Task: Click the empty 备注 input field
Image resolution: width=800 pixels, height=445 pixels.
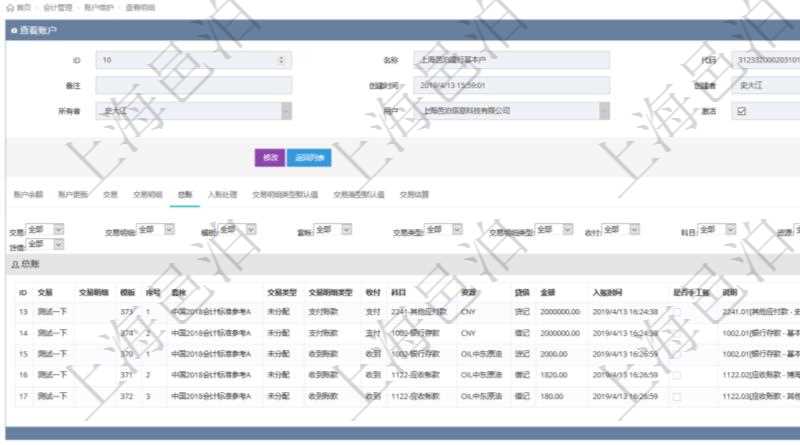Action: pyautogui.click(x=194, y=85)
